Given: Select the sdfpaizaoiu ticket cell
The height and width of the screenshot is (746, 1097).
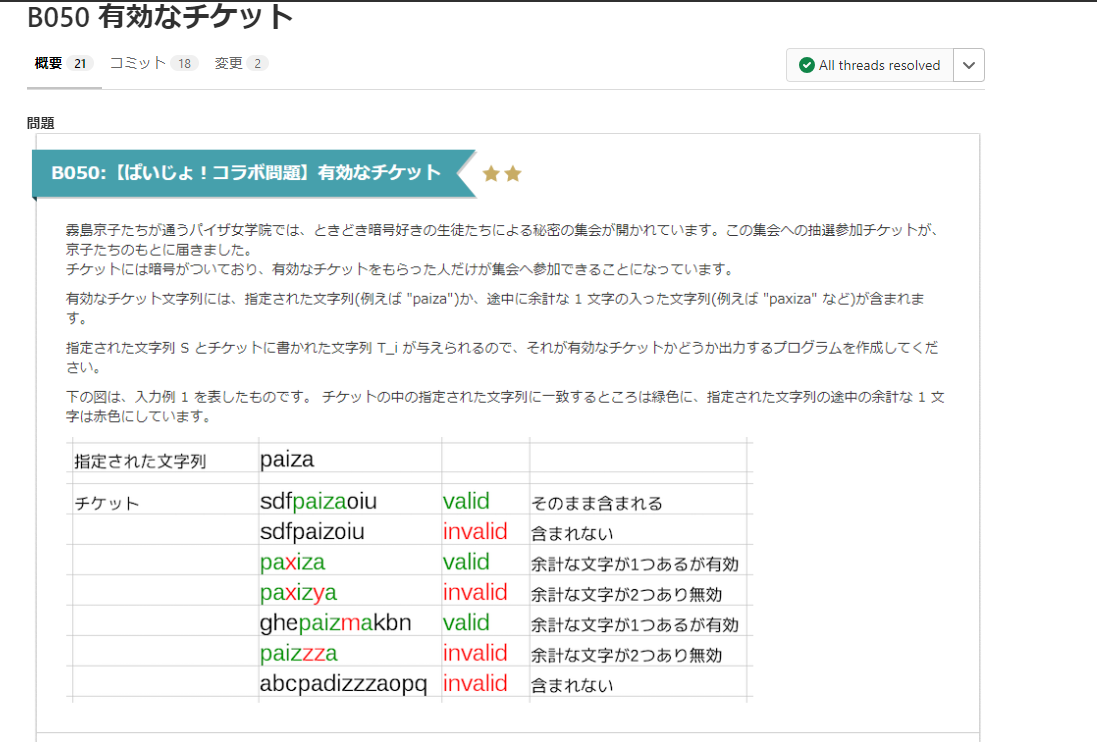Looking at the screenshot, I should [x=318, y=502].
